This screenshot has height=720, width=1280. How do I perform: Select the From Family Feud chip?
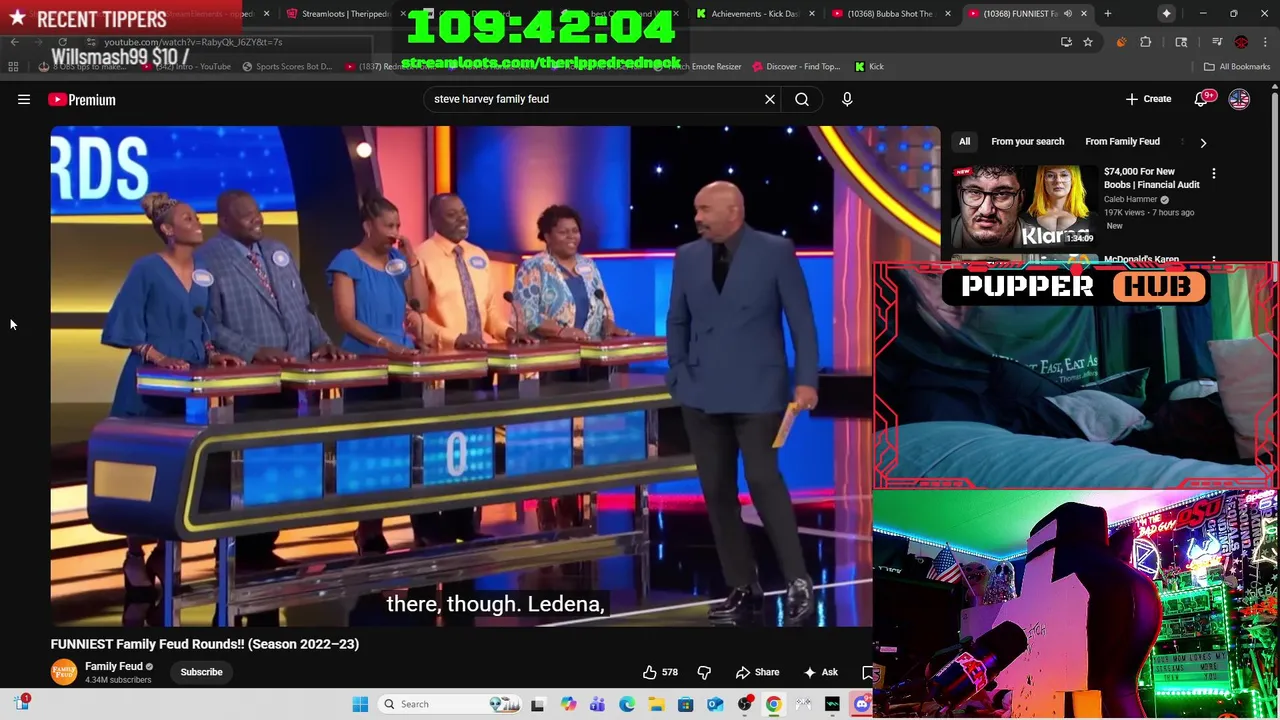click(1122, 142)
